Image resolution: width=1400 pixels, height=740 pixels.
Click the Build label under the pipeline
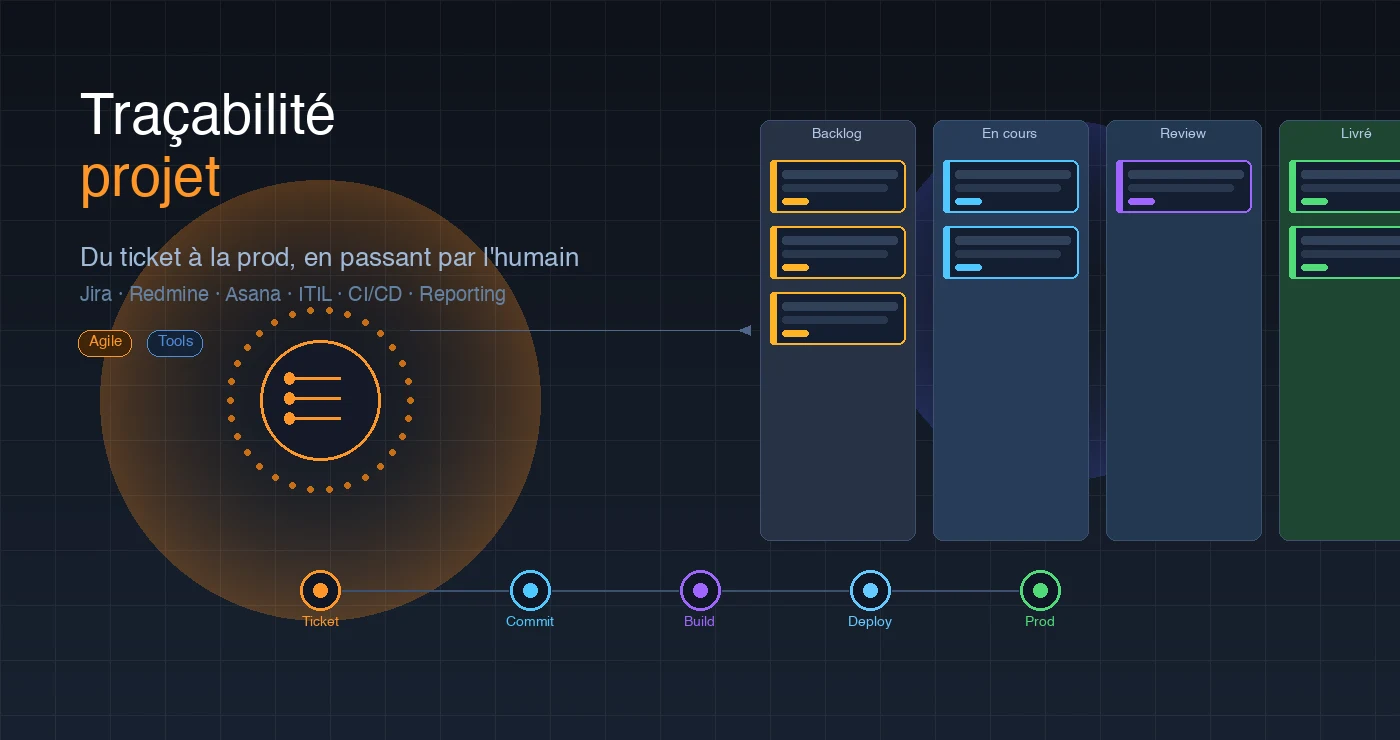(x=699, y=621)
